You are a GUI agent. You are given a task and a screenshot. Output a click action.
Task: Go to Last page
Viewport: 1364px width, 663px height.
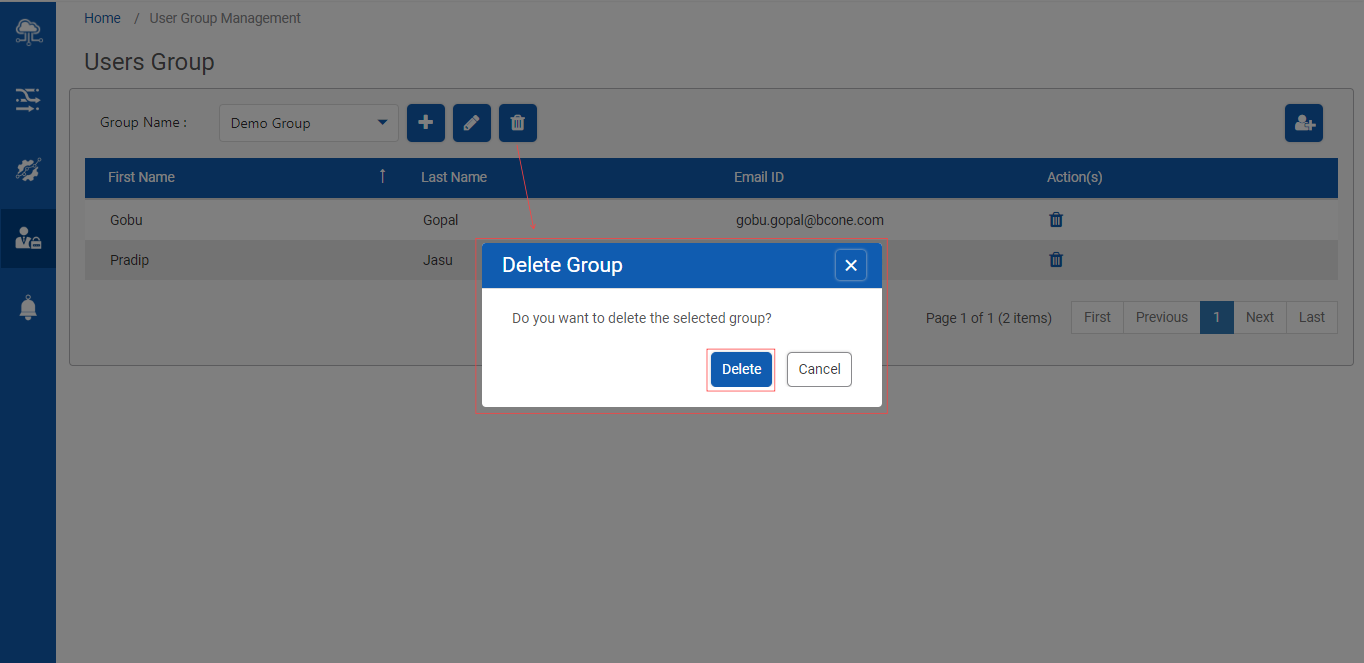click(1312, 317)
